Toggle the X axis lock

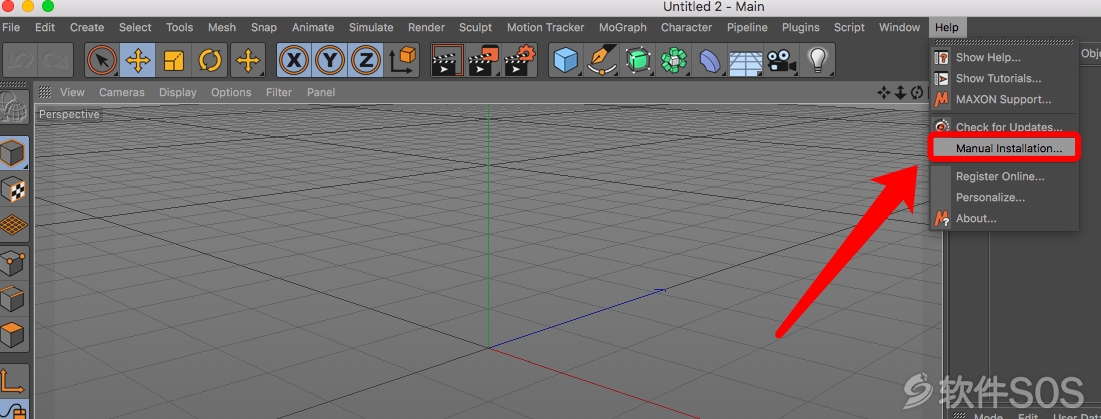click(x=294, y=60)
